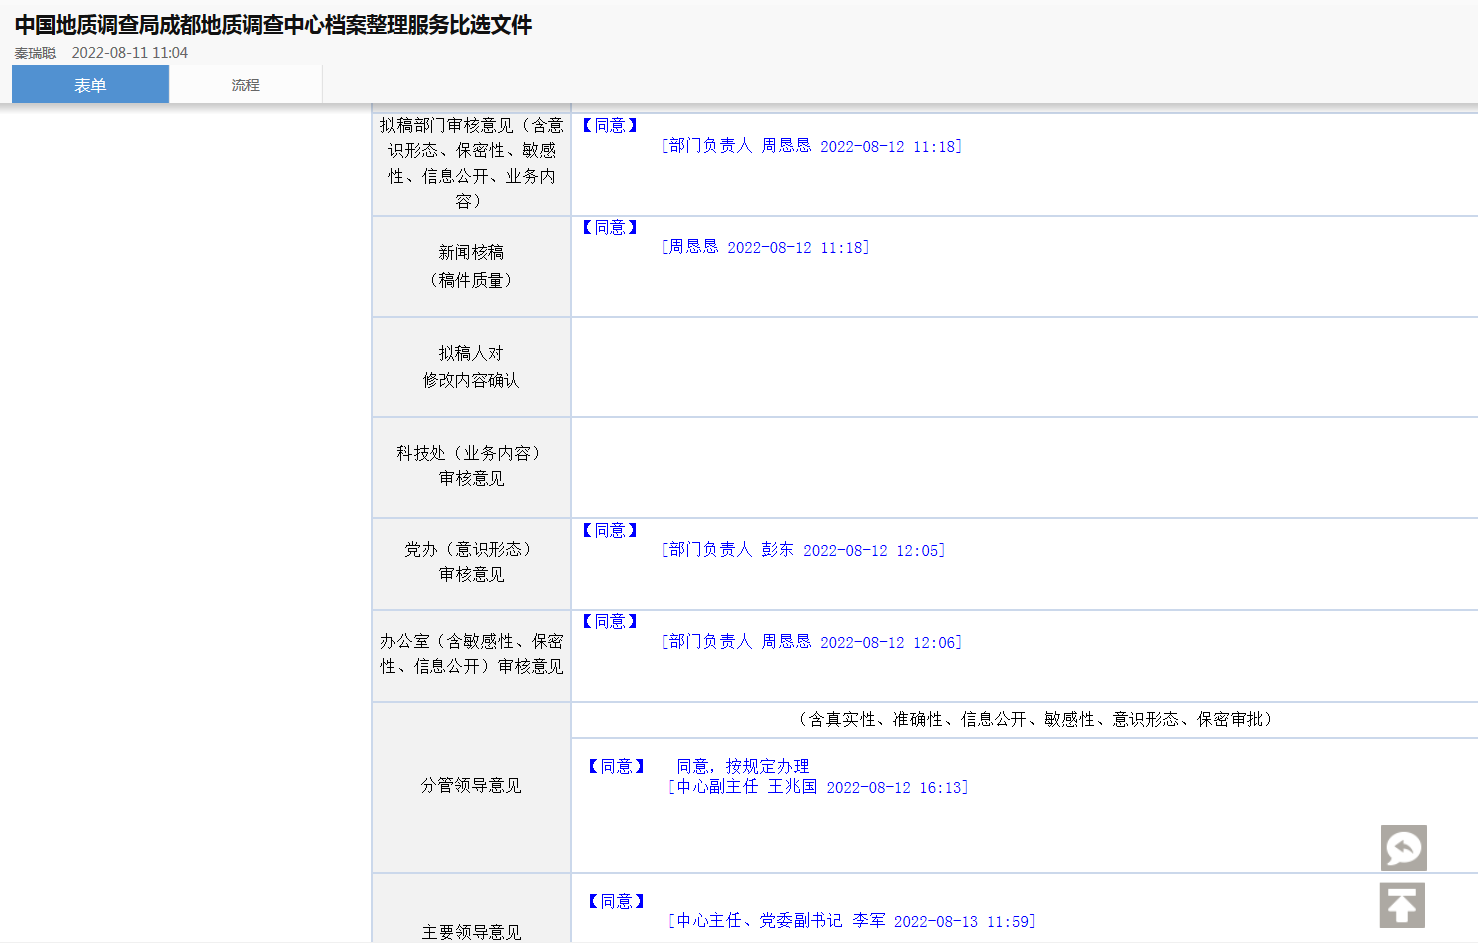Select the 党办（意识形态）审核意见 label
The height and width of the screenshot is (943, 1478).
(471, 562)
